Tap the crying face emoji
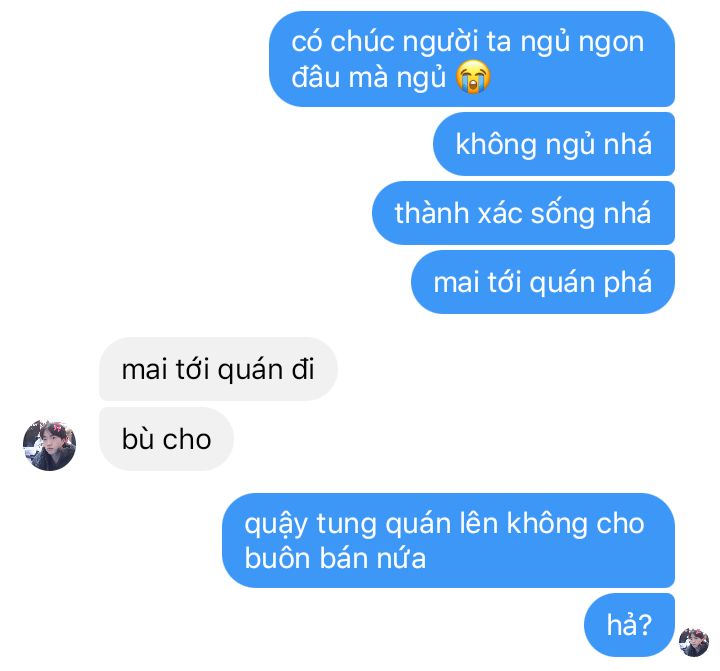 coord(473,76)
